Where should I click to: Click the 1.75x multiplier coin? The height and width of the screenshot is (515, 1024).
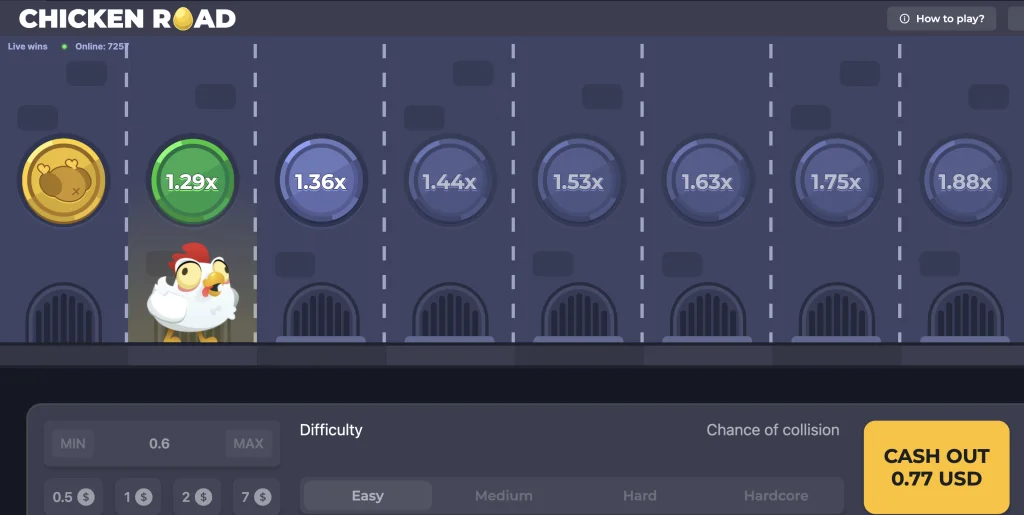click(x=836, y=181)
